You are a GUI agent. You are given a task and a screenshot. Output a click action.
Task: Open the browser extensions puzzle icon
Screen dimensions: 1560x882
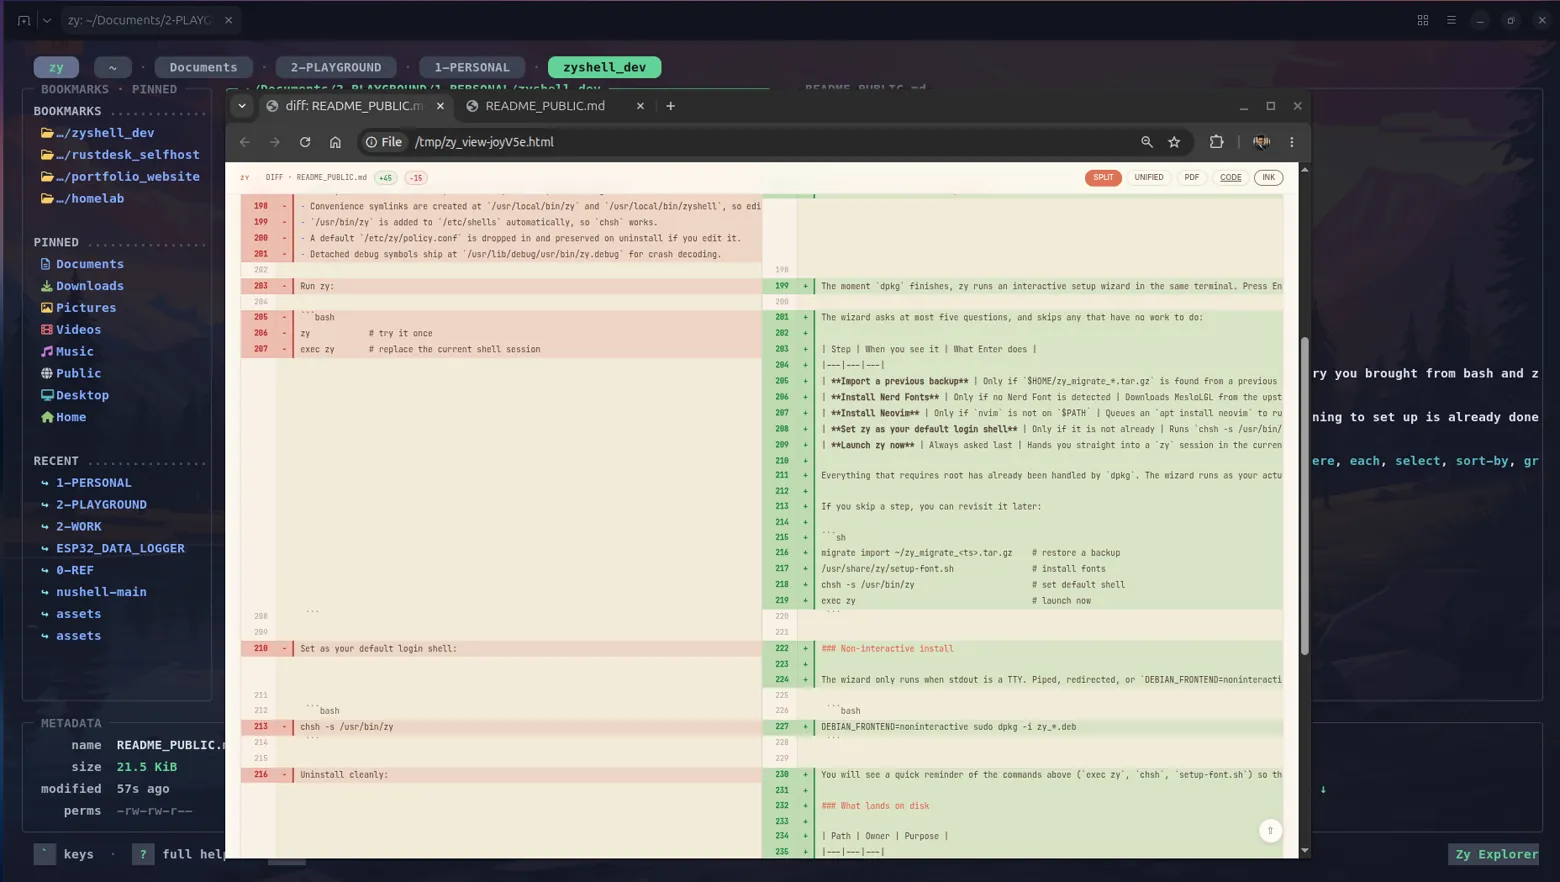tap(1216, 142)
